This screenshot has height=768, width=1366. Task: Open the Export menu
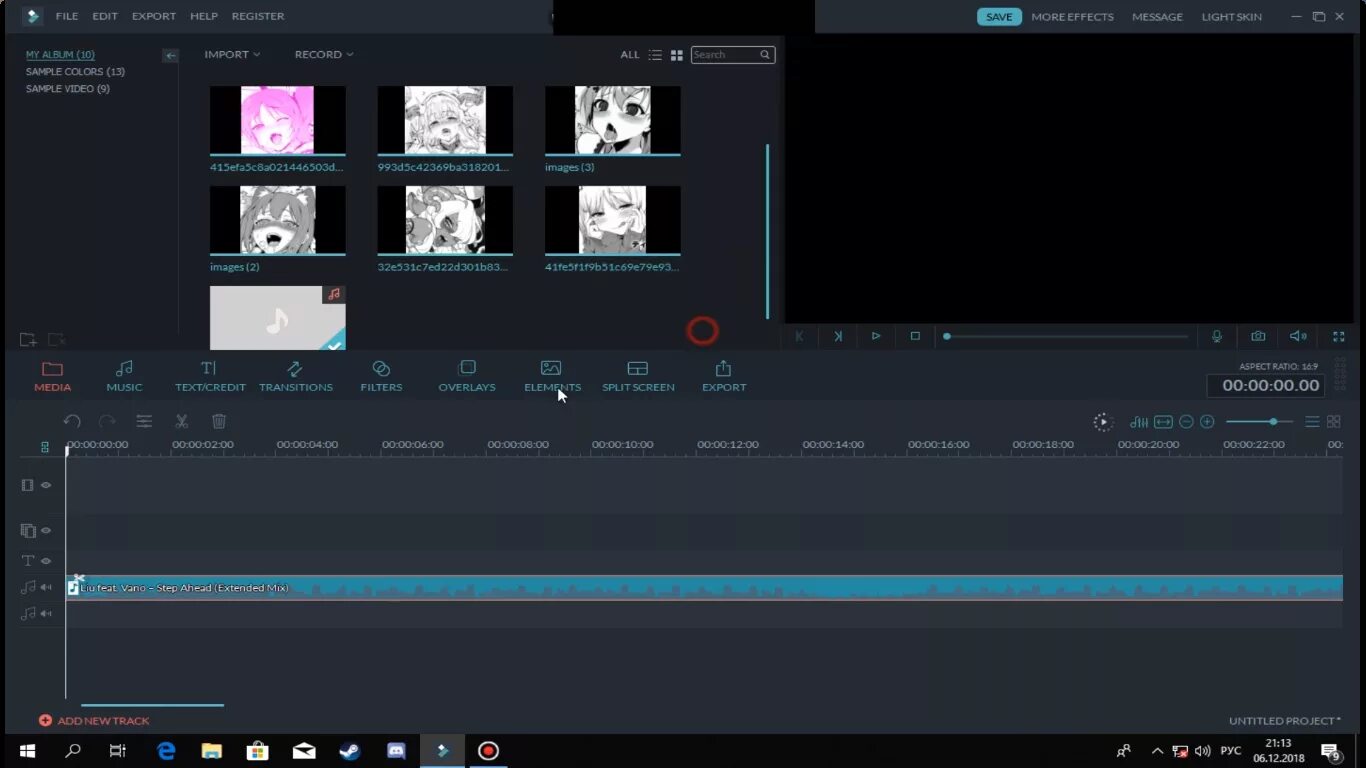(x=154, y=16)
